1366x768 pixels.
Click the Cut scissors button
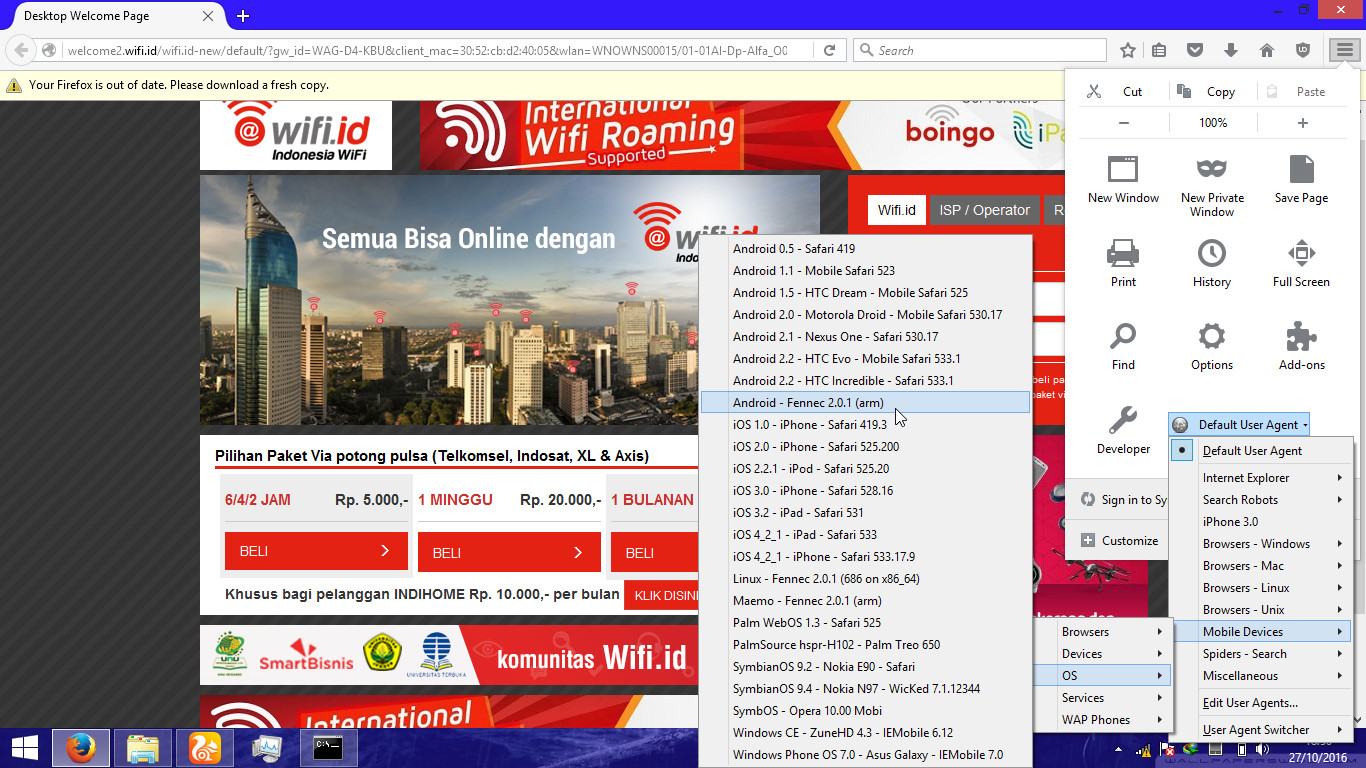click(x=1114, y=91)
